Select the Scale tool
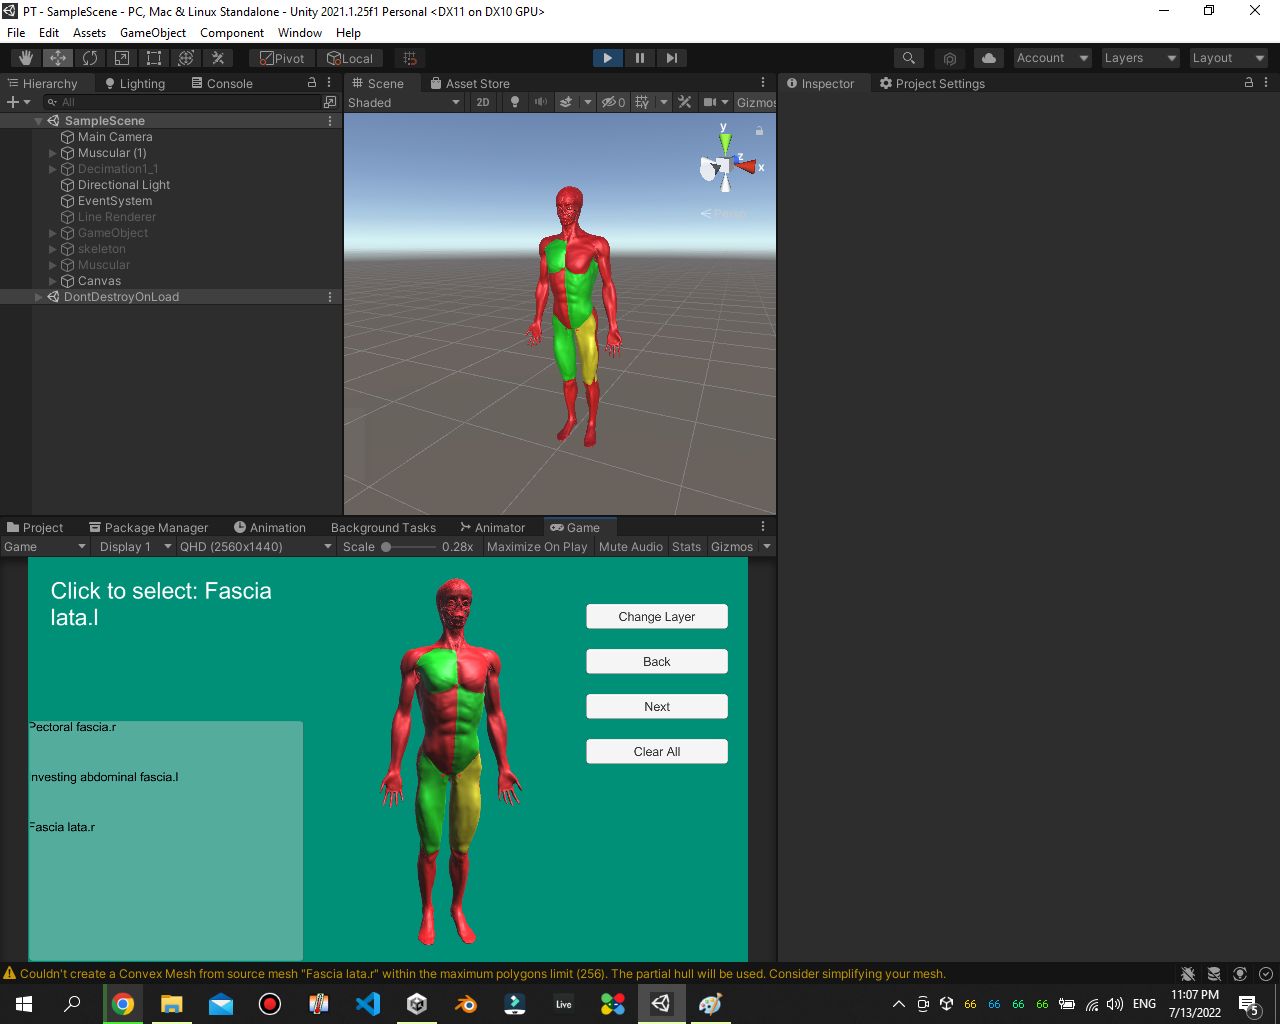The image size is (1280, 1024). coord(122,58)
